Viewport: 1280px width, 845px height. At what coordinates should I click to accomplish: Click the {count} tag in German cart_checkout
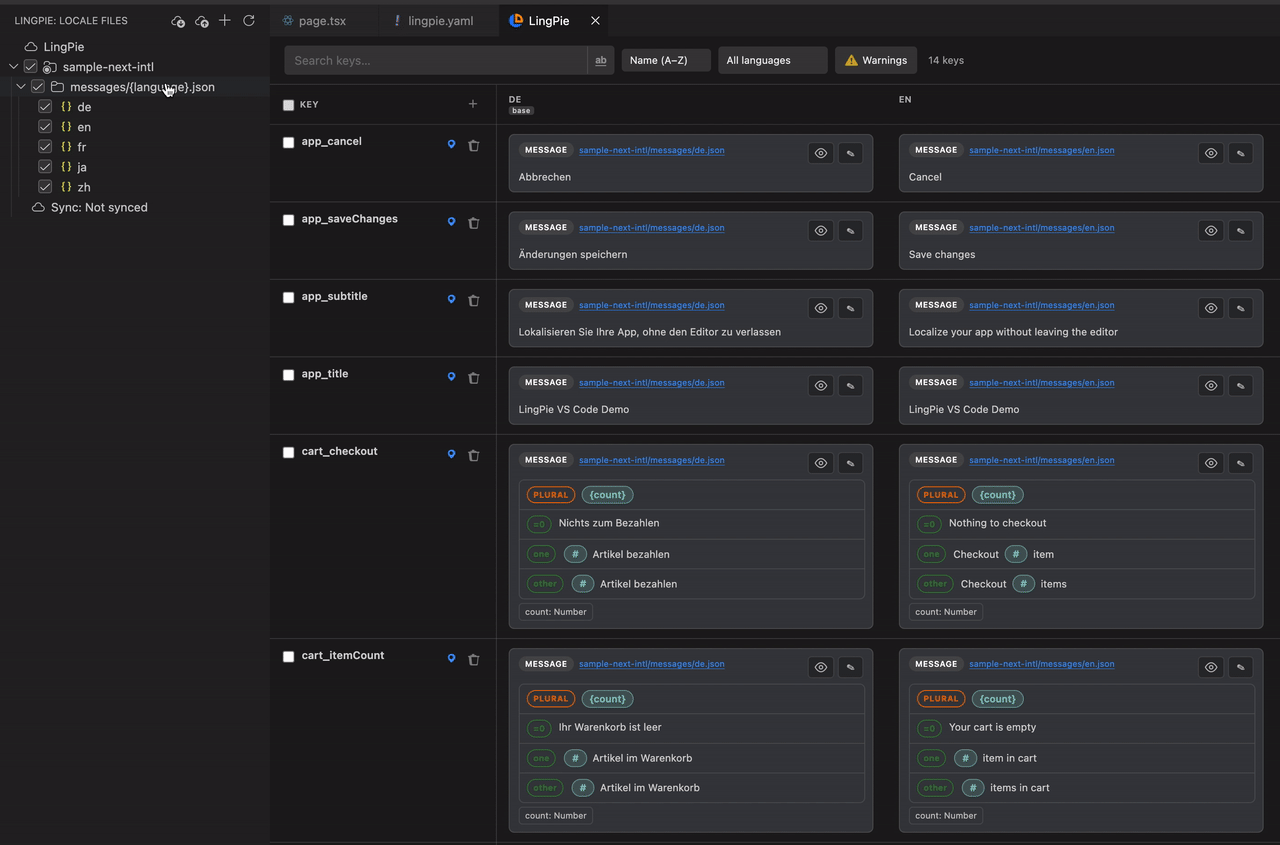click(x=607, y=495)
